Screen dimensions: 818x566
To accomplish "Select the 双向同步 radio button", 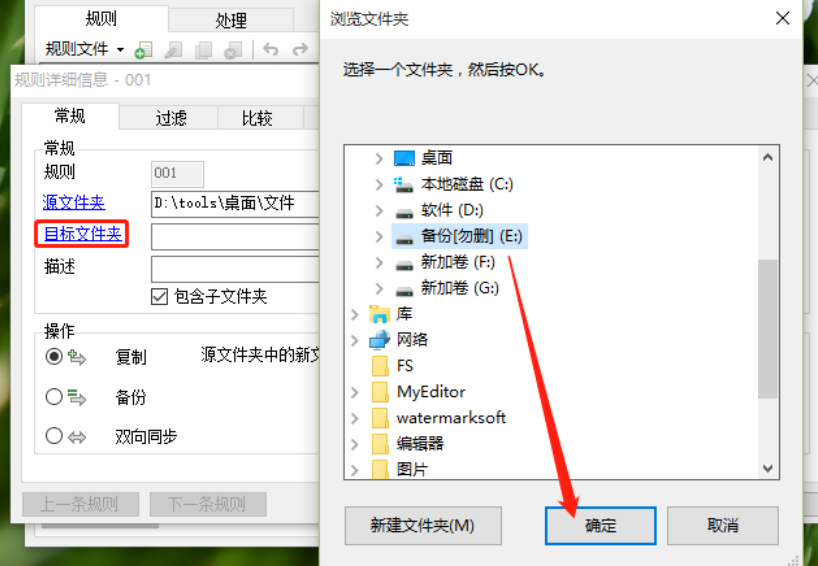I will click(54, 436).
